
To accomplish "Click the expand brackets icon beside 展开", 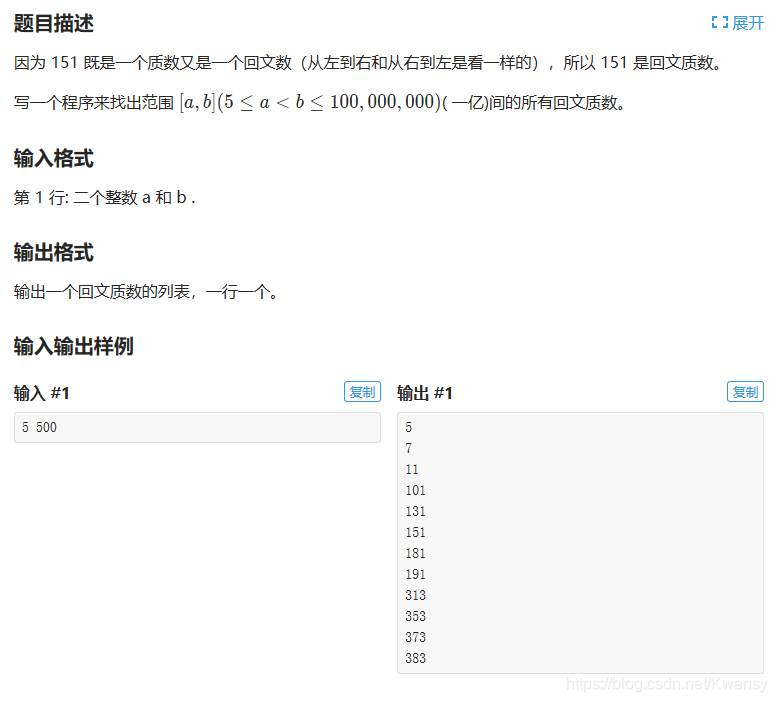I will pyautogui.click(x=720, y=22).
